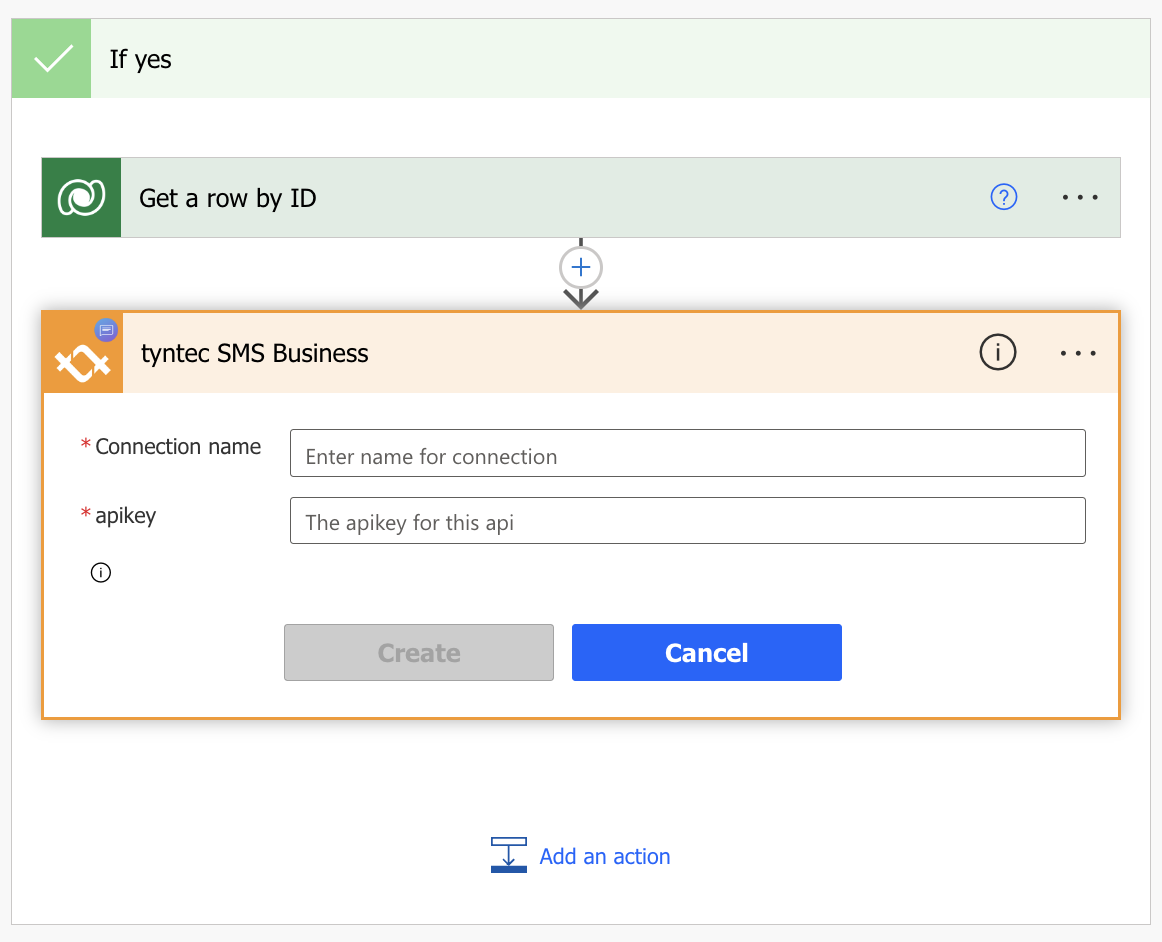Open help for Get a row by ID
The image size is (1162, 942).
coord(1003,197)
